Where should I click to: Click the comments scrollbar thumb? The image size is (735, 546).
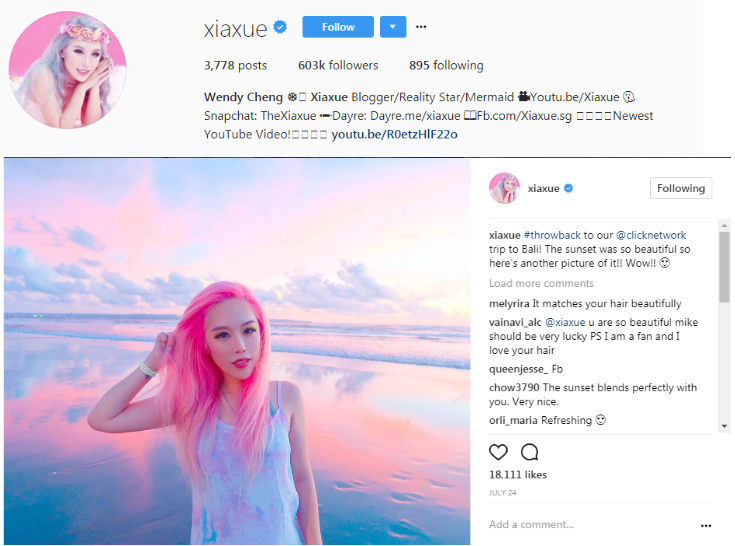click(x=725, y=267)
